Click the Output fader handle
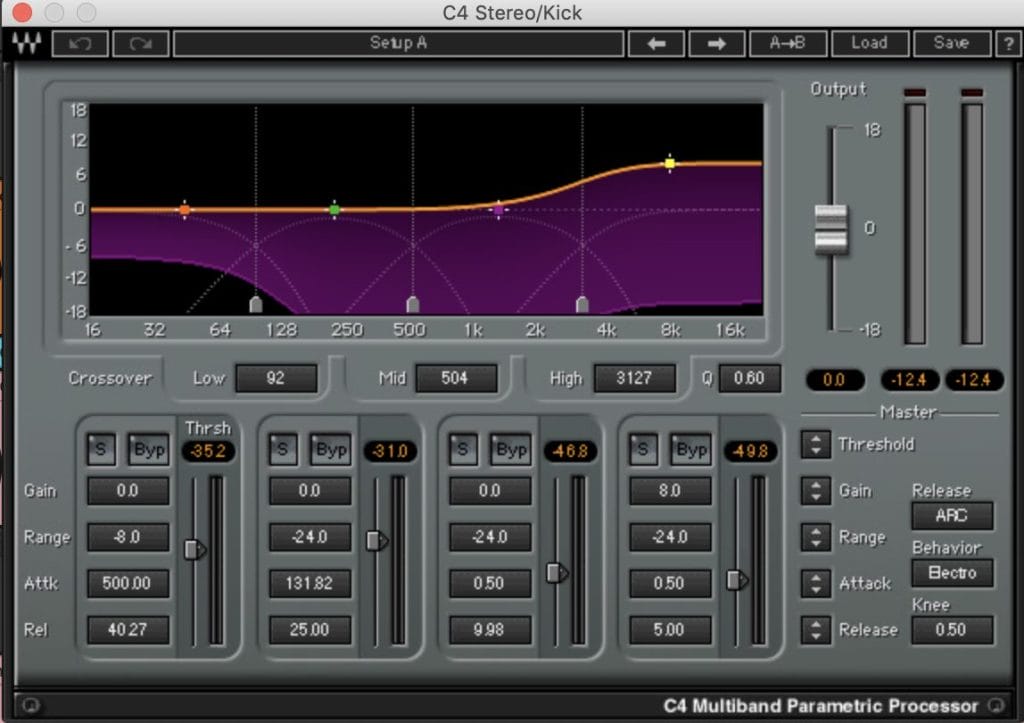Screen dimensions: 1024x723 coord(830,229)
